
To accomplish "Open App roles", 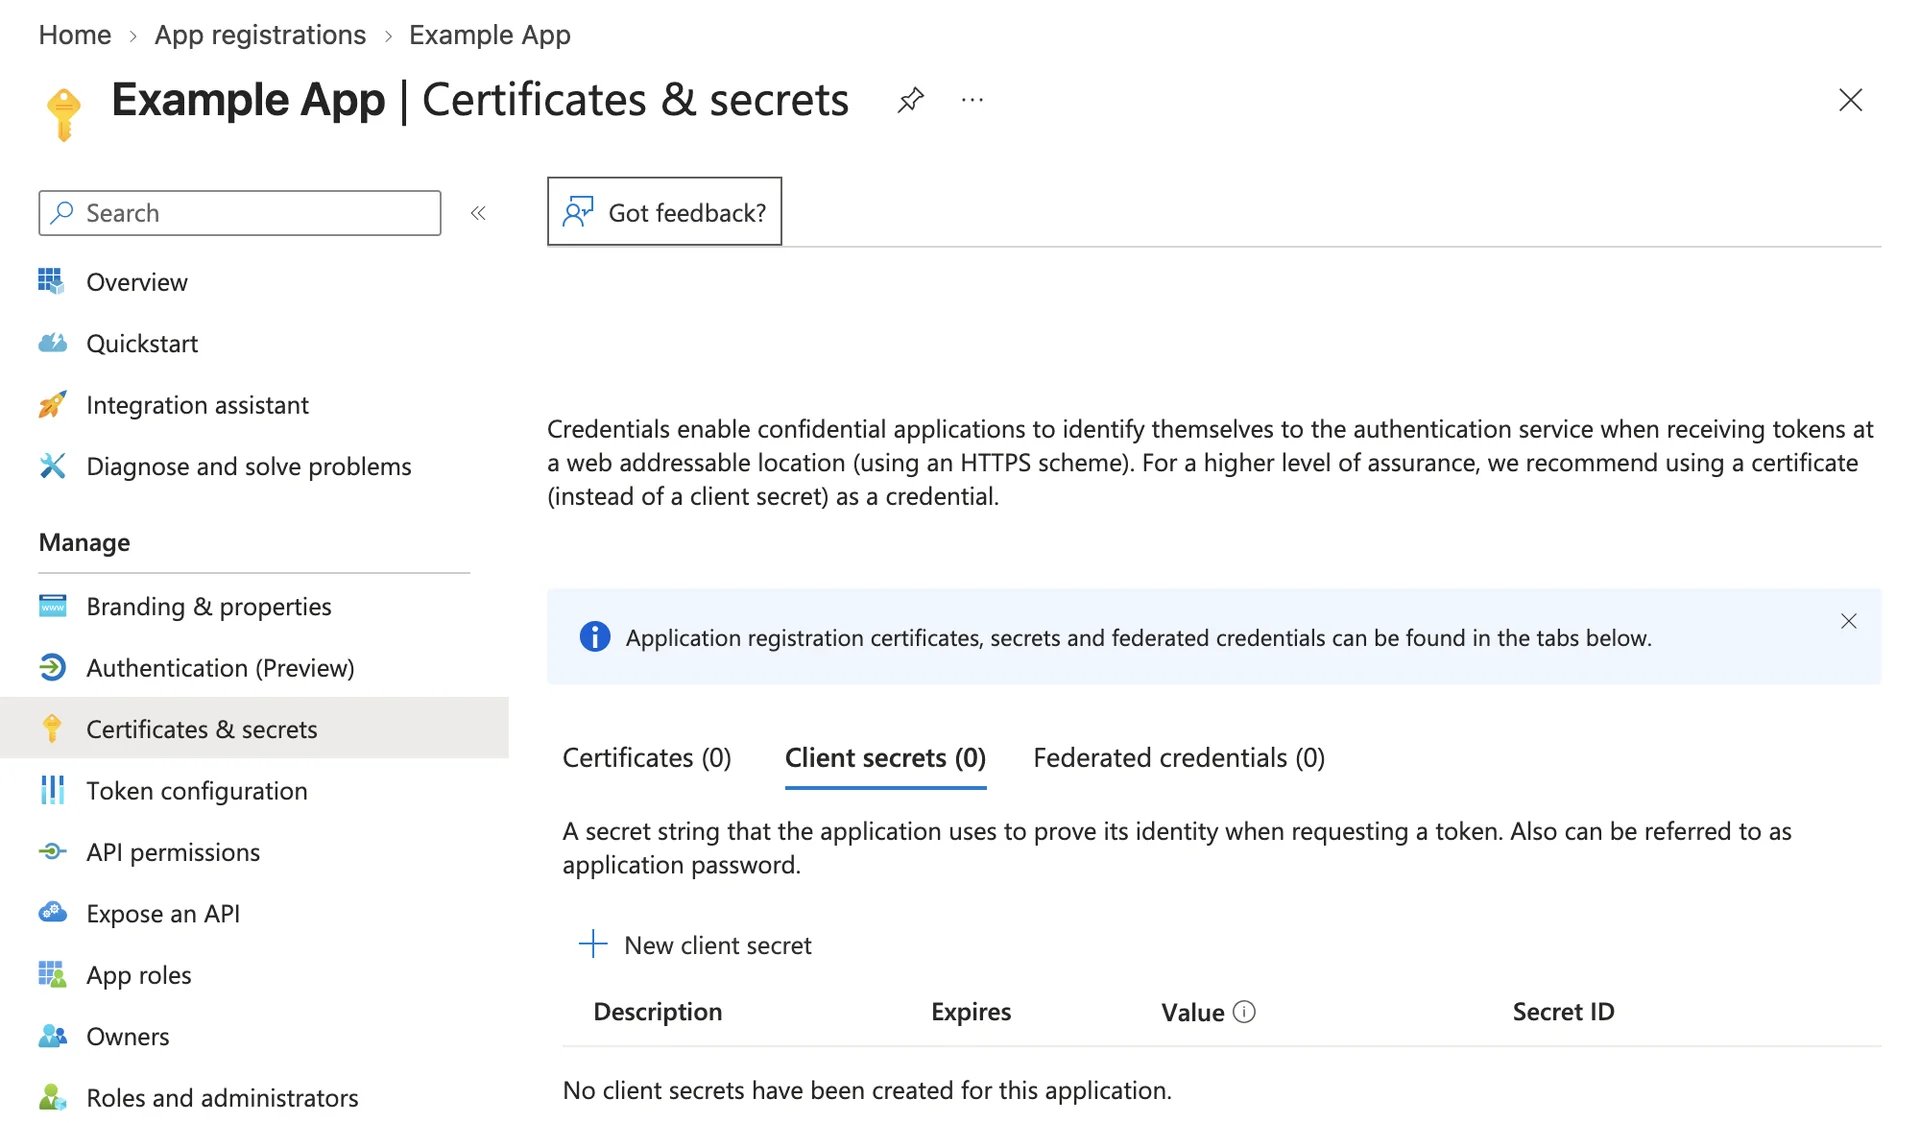I will coord(139,975).
